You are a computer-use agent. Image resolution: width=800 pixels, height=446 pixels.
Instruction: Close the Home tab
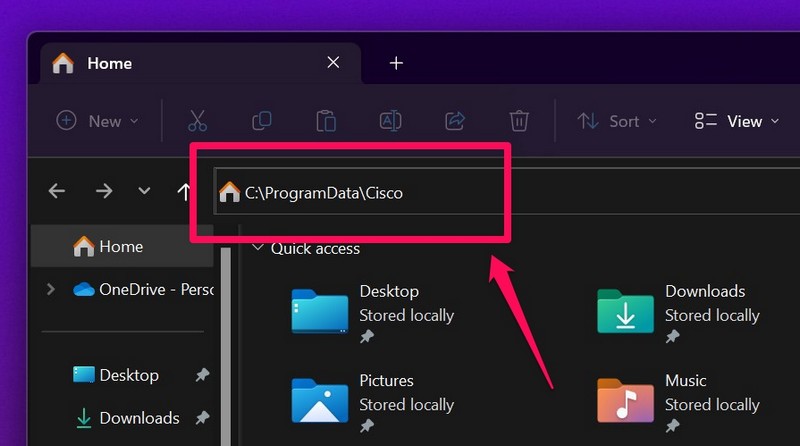[x=333, y=62]
